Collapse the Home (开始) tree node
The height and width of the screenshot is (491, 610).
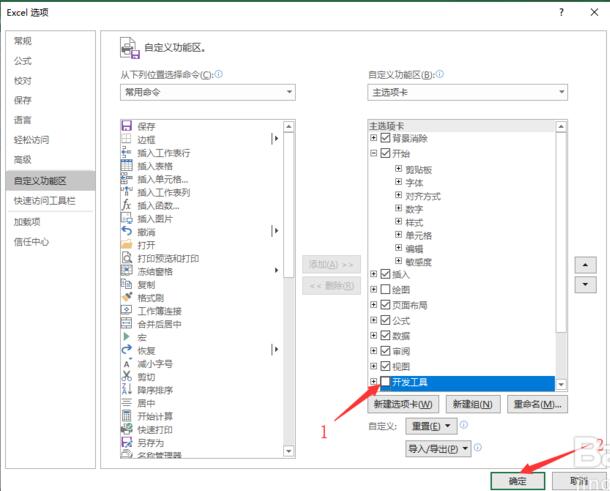(373, 153)
